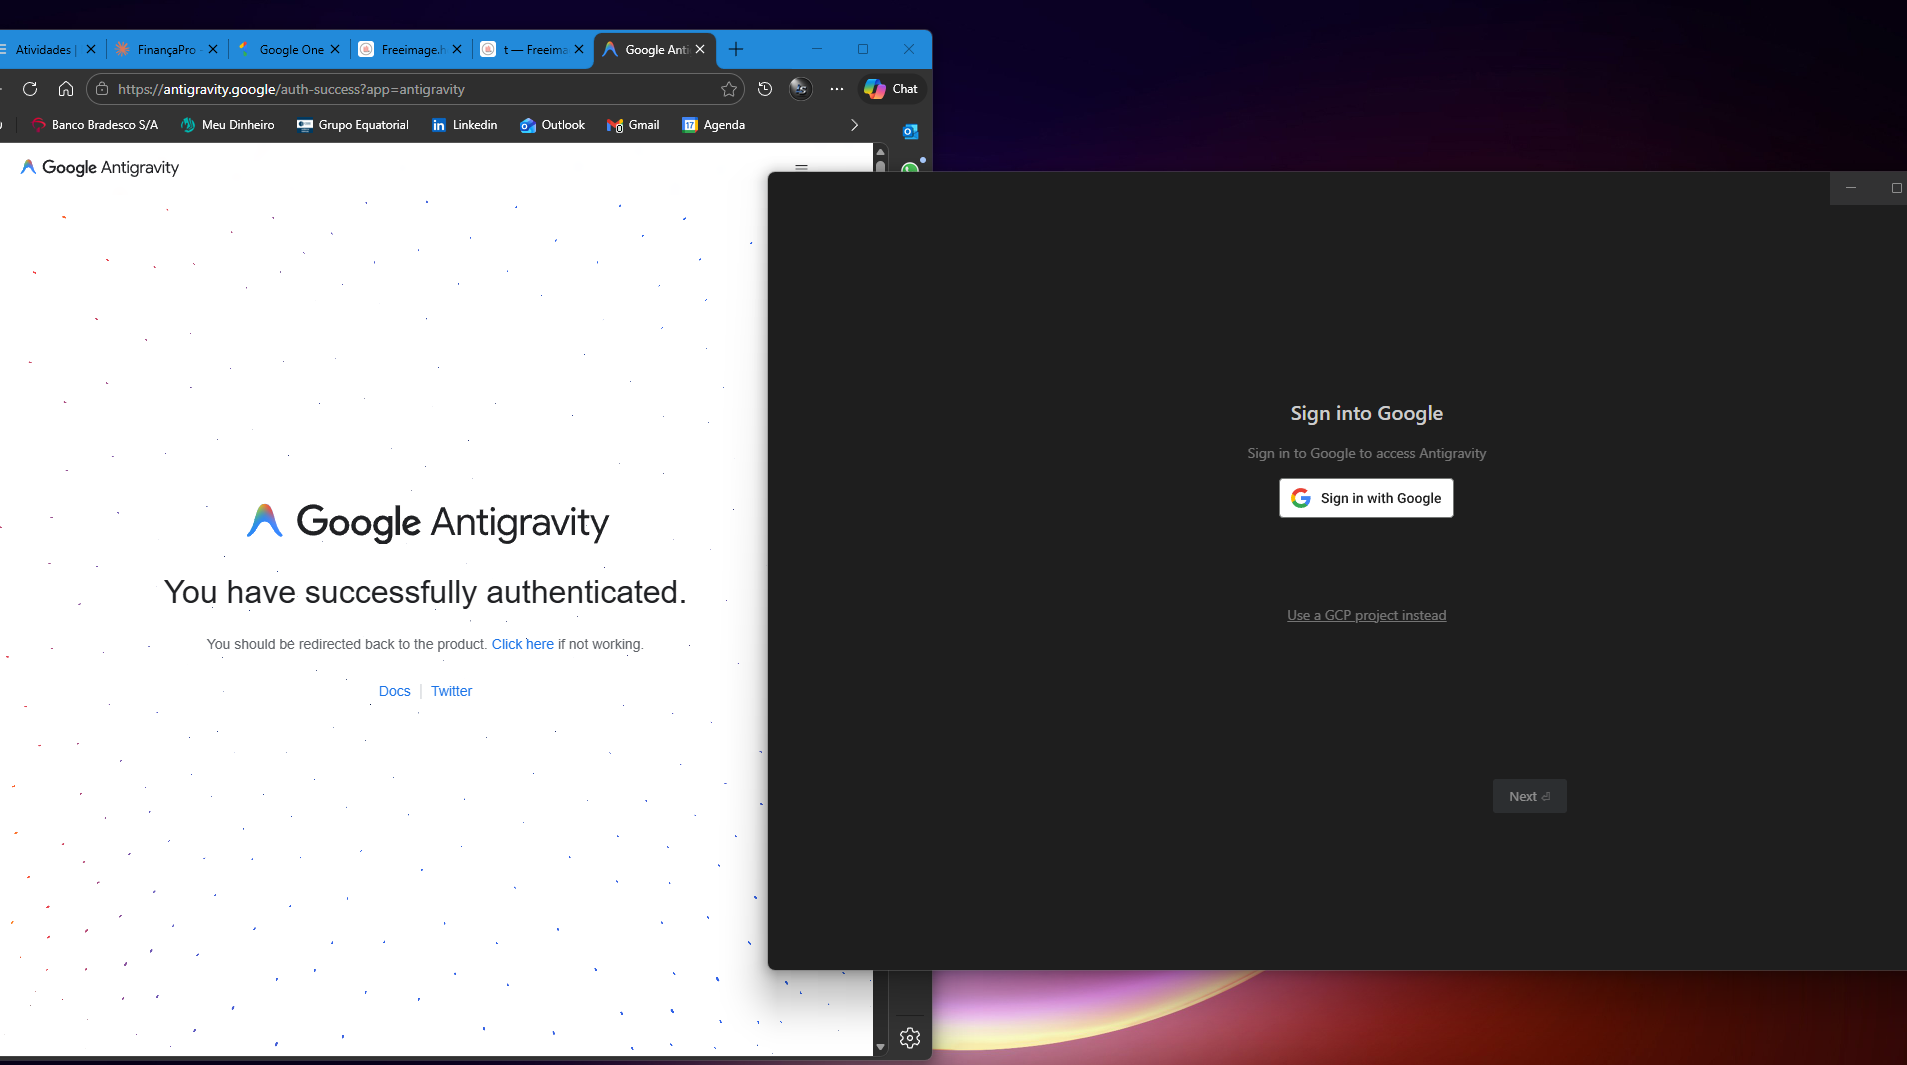Click Google Antigravity logo in page header
This screenshot has height=1065, width=1907.
100,167
